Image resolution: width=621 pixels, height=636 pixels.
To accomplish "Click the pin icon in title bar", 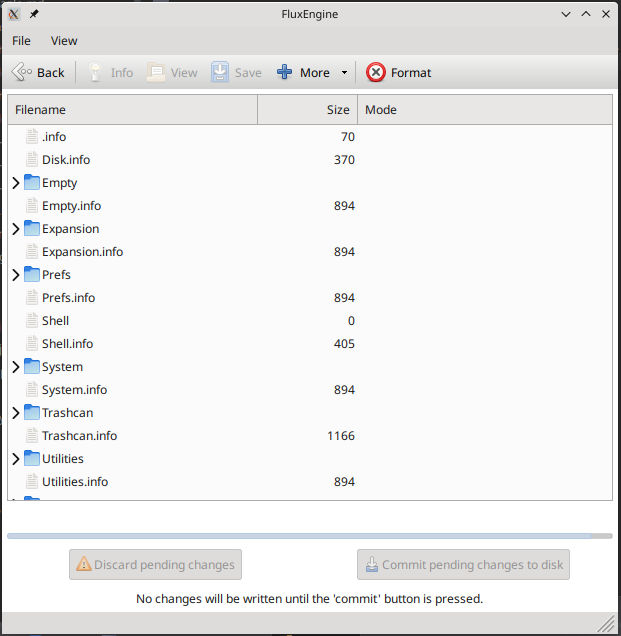I will (x=34, y=14).
